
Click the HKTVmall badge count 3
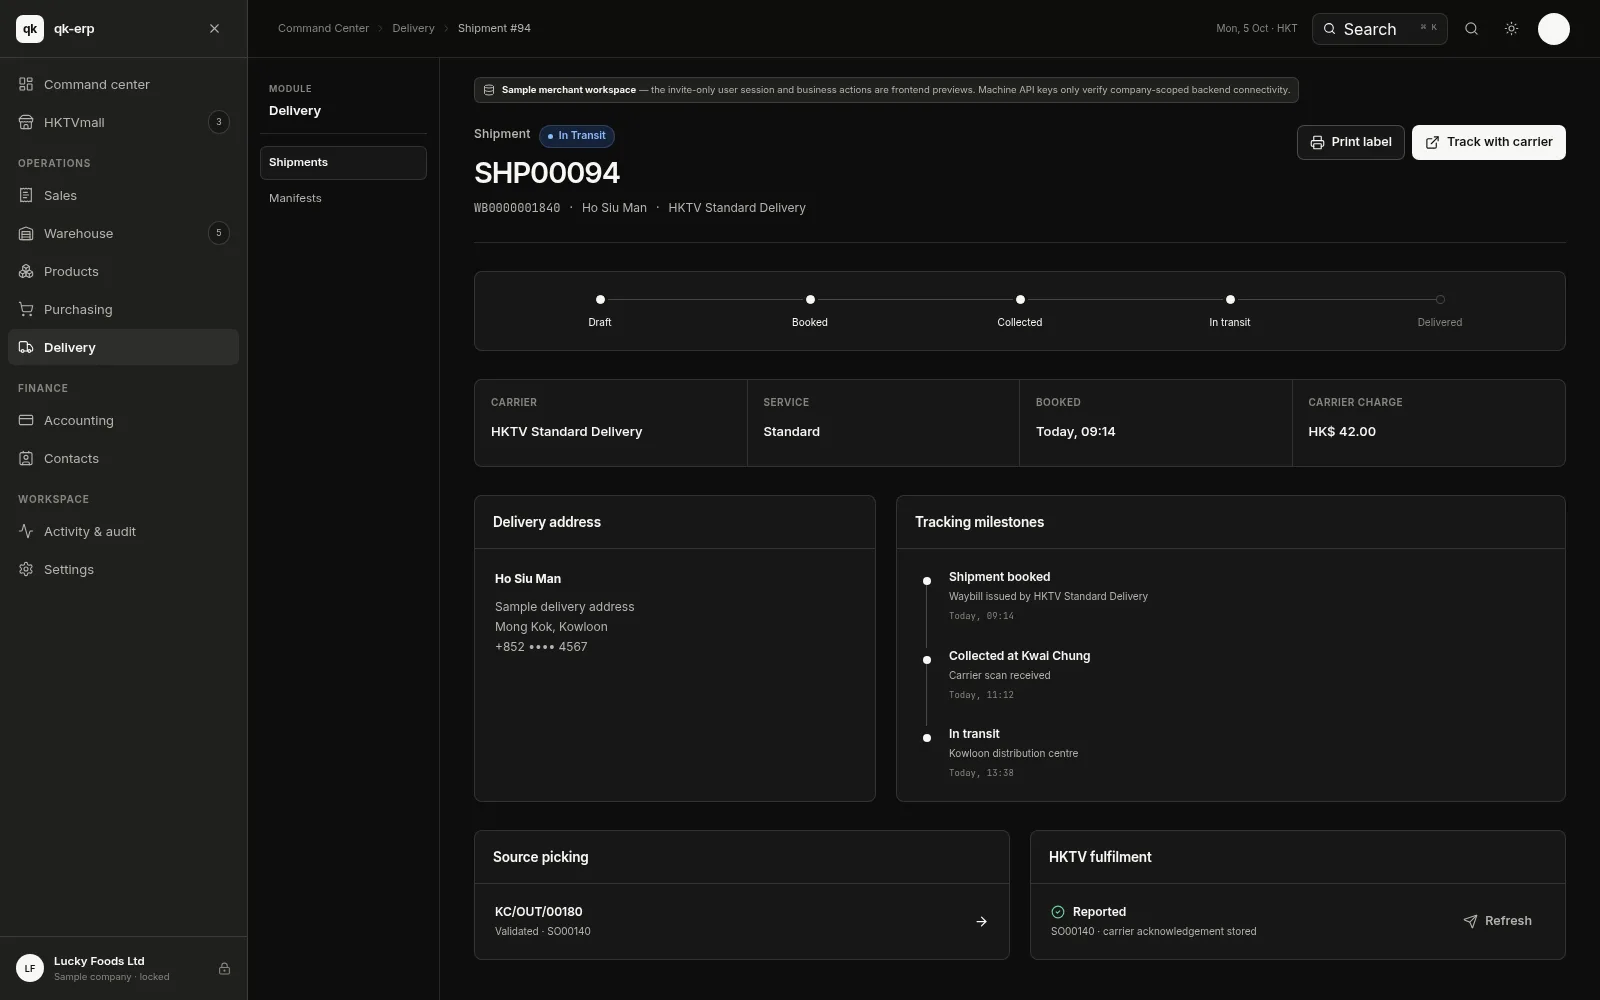coord(219,122)
